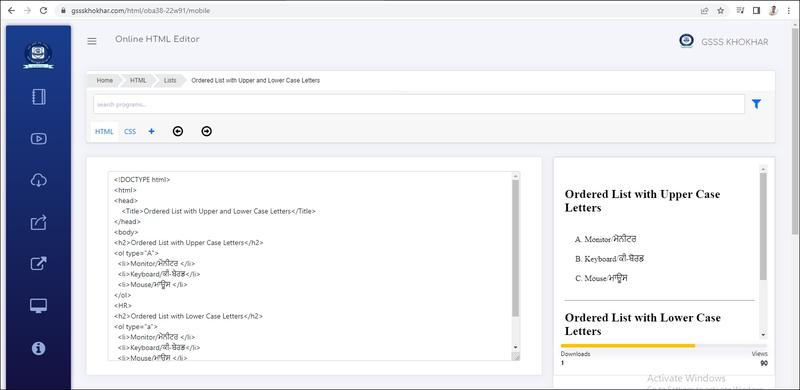Click preview list item B. Keyboard
Viewport: 800px width, 390px height.
[x=609, y=259]
